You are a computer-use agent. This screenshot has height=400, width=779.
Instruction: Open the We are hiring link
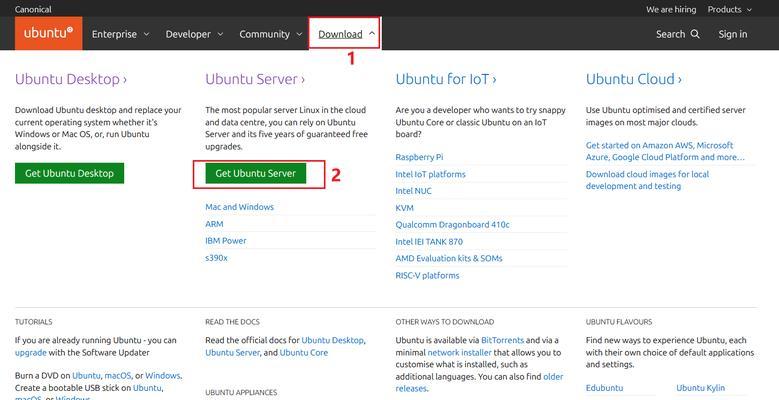[x=671, y=9]
